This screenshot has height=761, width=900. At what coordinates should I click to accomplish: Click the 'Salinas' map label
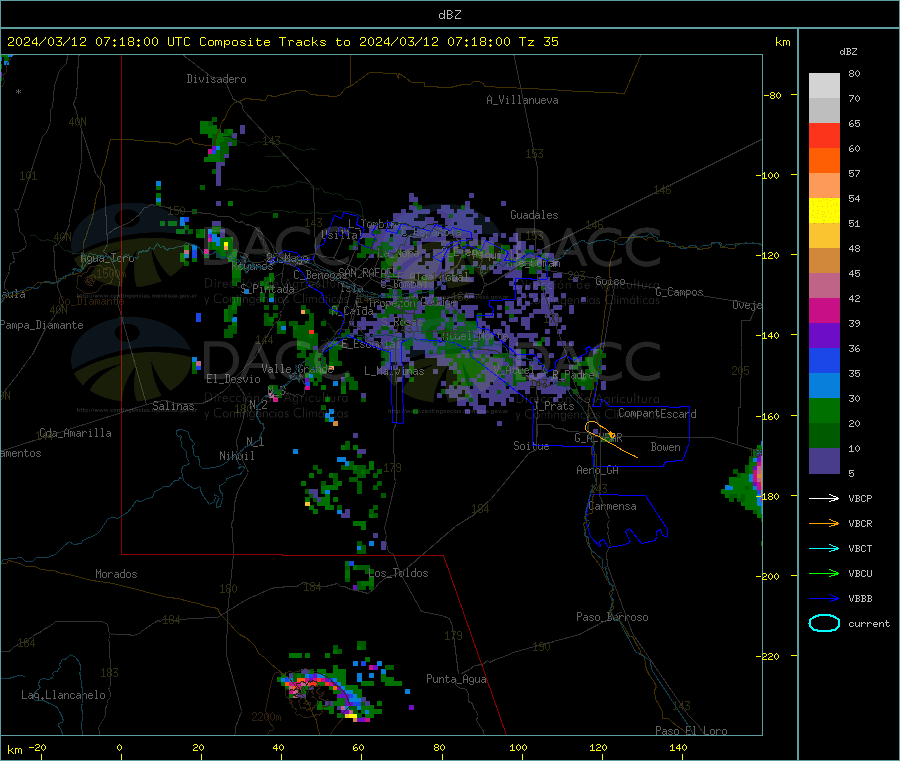pos(173,406)
